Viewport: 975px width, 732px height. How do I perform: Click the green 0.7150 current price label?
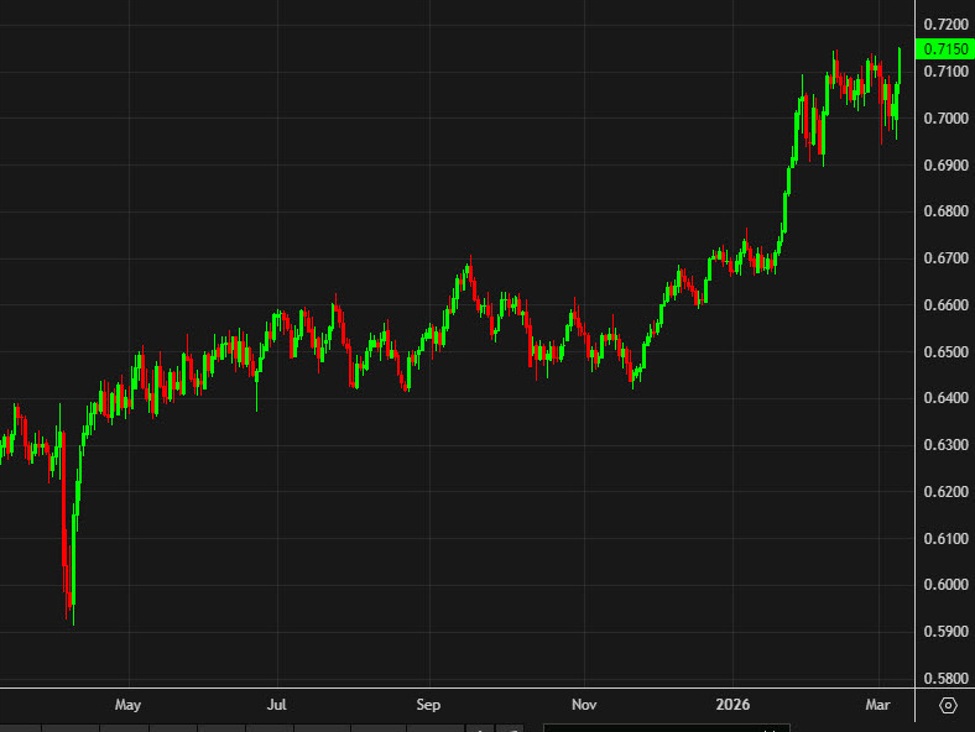944,49
